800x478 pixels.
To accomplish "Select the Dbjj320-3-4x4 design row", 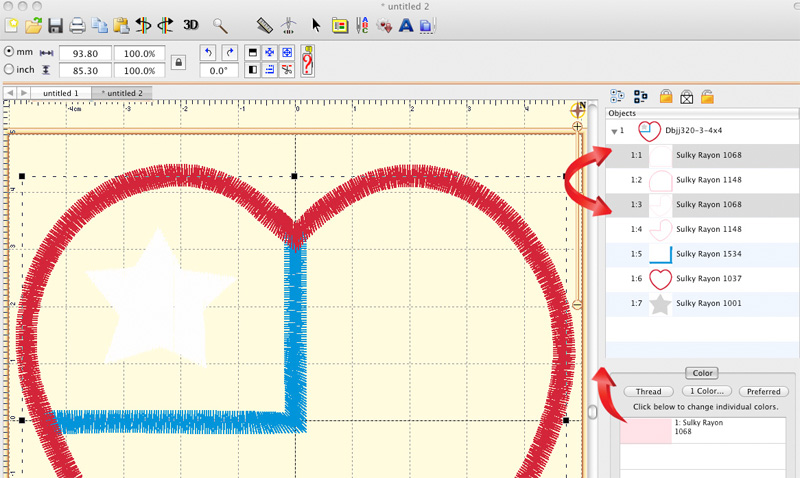I will (x=702, y=131).
